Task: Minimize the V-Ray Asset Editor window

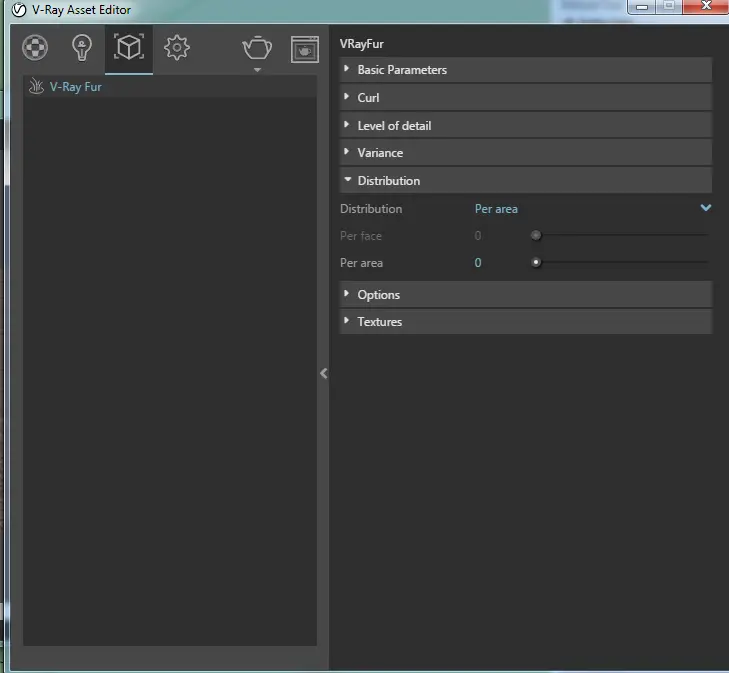Action: [x=642, y=7]
